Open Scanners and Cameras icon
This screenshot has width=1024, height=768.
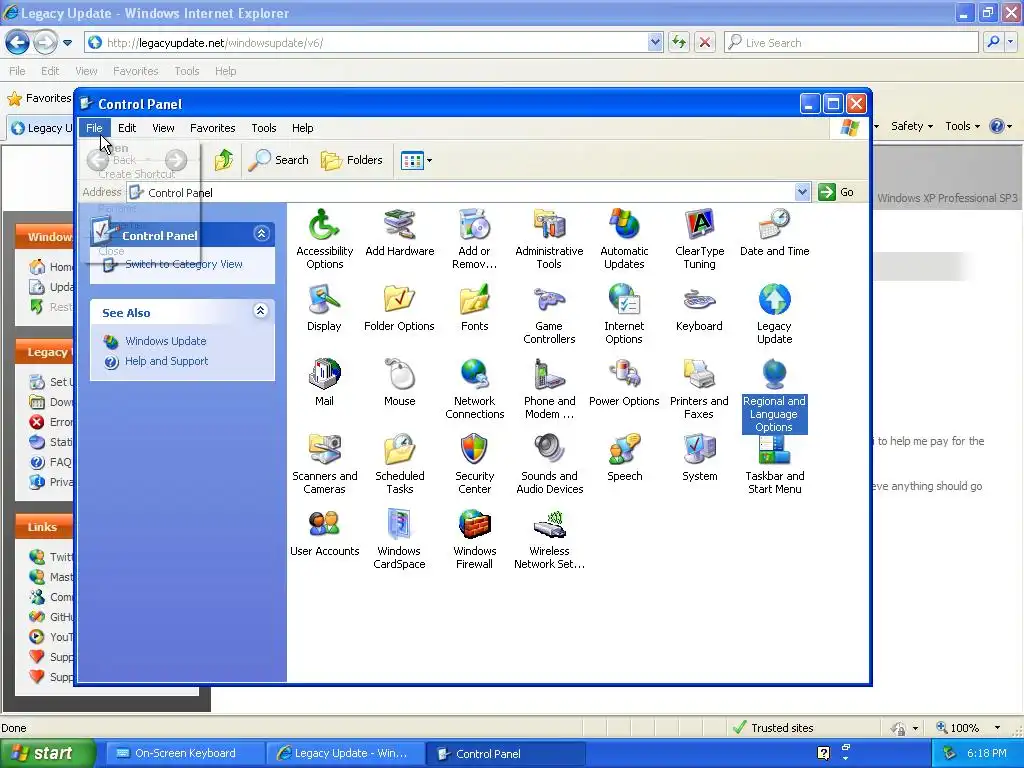point(324,464)
